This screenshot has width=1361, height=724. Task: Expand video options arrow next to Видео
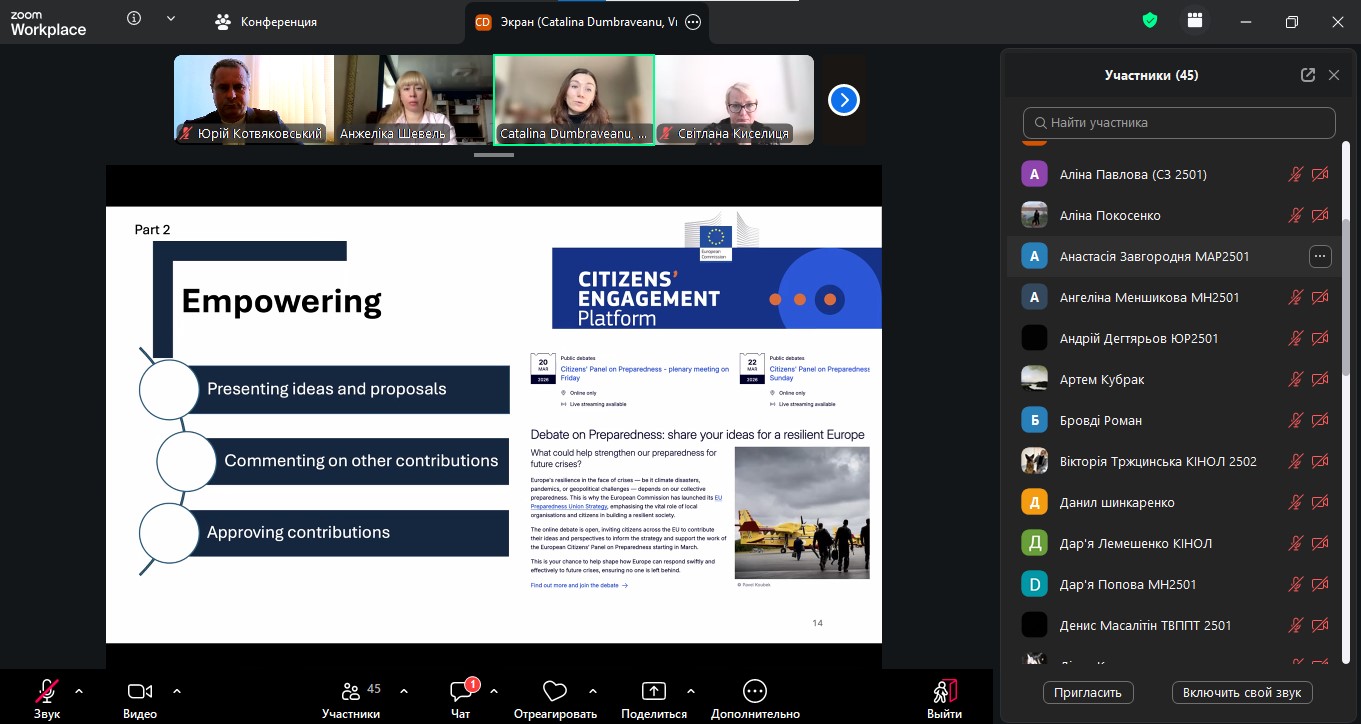tap(177, 690)
